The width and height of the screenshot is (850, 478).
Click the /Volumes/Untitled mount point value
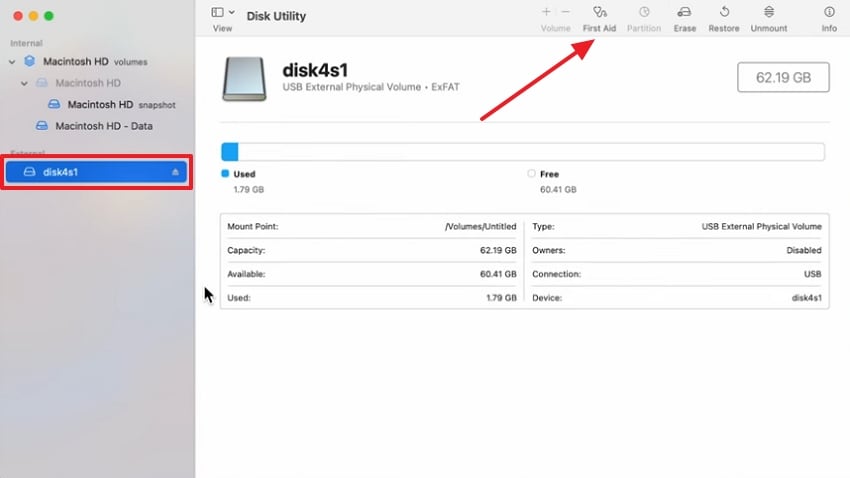tap(480, 227)
